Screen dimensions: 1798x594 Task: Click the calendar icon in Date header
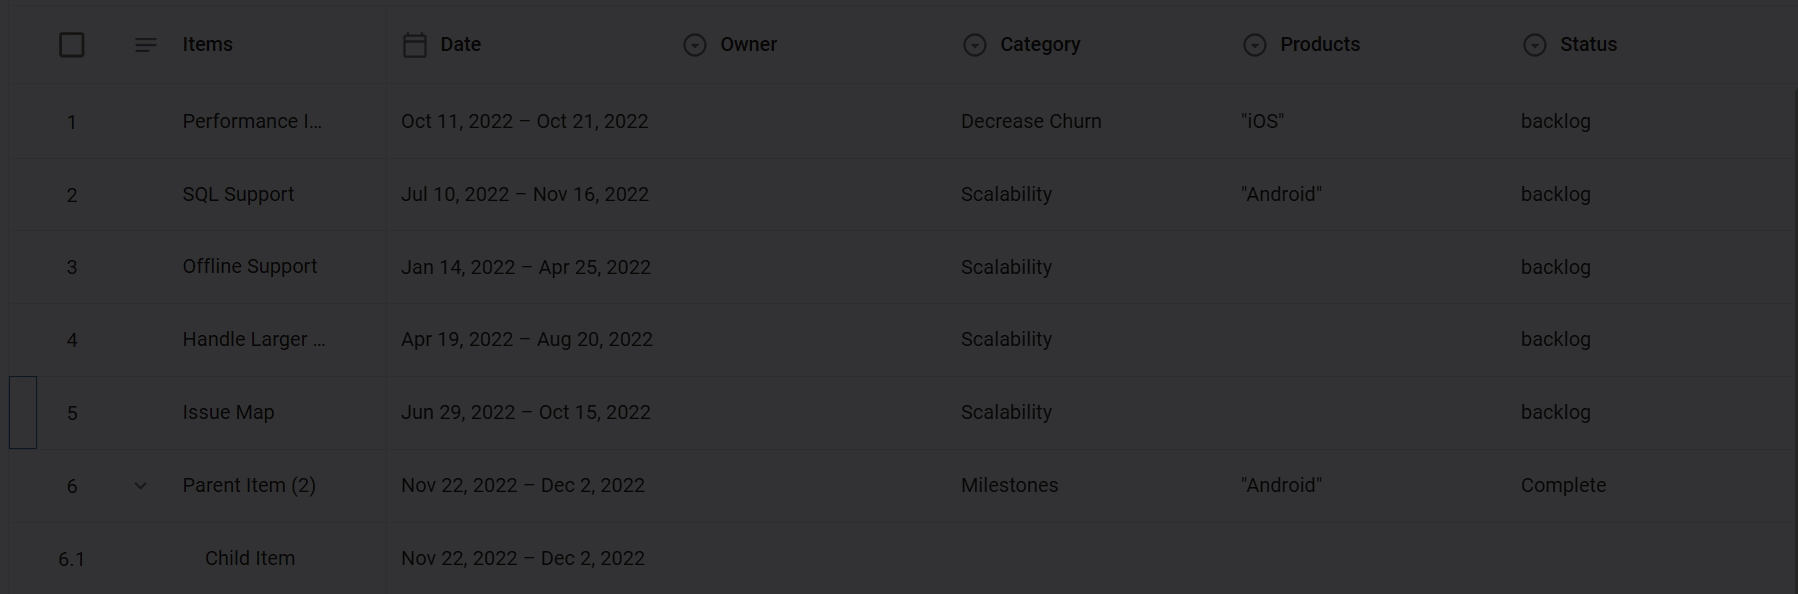414,45
